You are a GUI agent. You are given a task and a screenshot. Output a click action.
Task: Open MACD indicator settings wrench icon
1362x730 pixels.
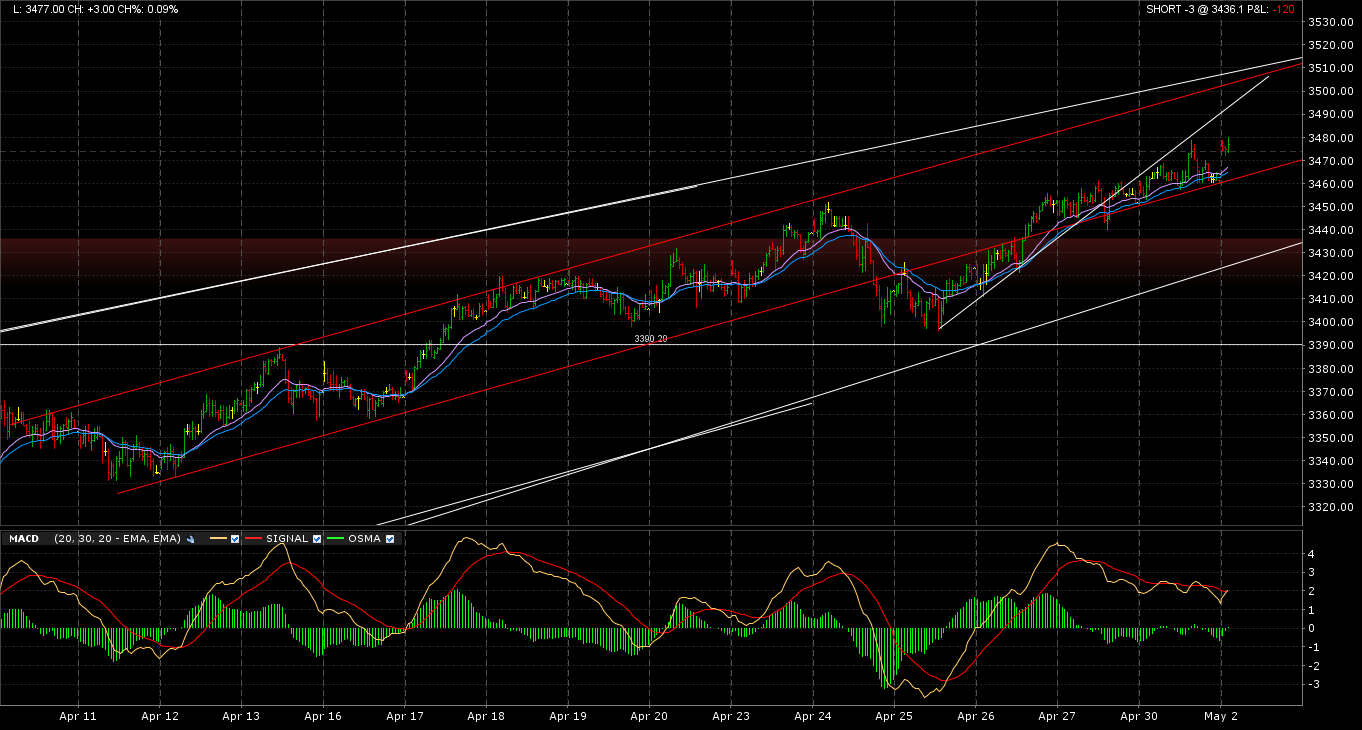click(190, 539)
